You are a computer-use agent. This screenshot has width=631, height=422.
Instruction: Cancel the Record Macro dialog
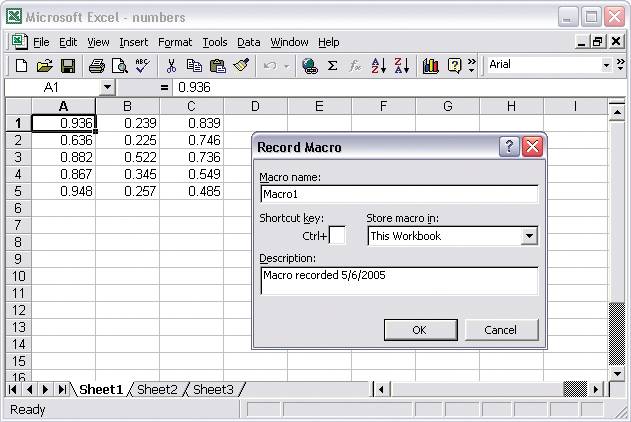pyautogui.click(x=500, y=330)
